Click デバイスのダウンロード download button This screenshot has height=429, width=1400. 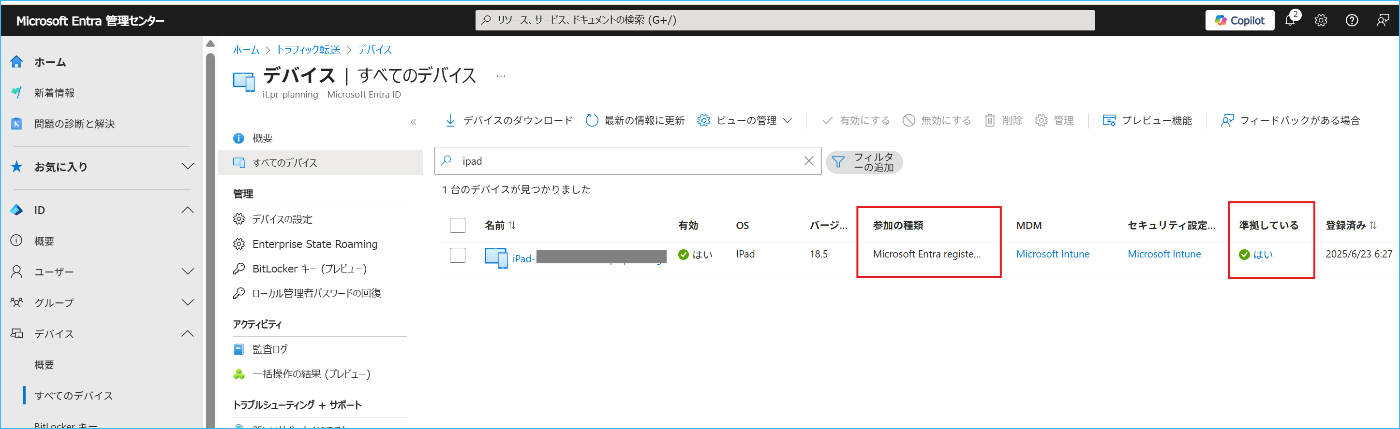(x=508, y=120)
